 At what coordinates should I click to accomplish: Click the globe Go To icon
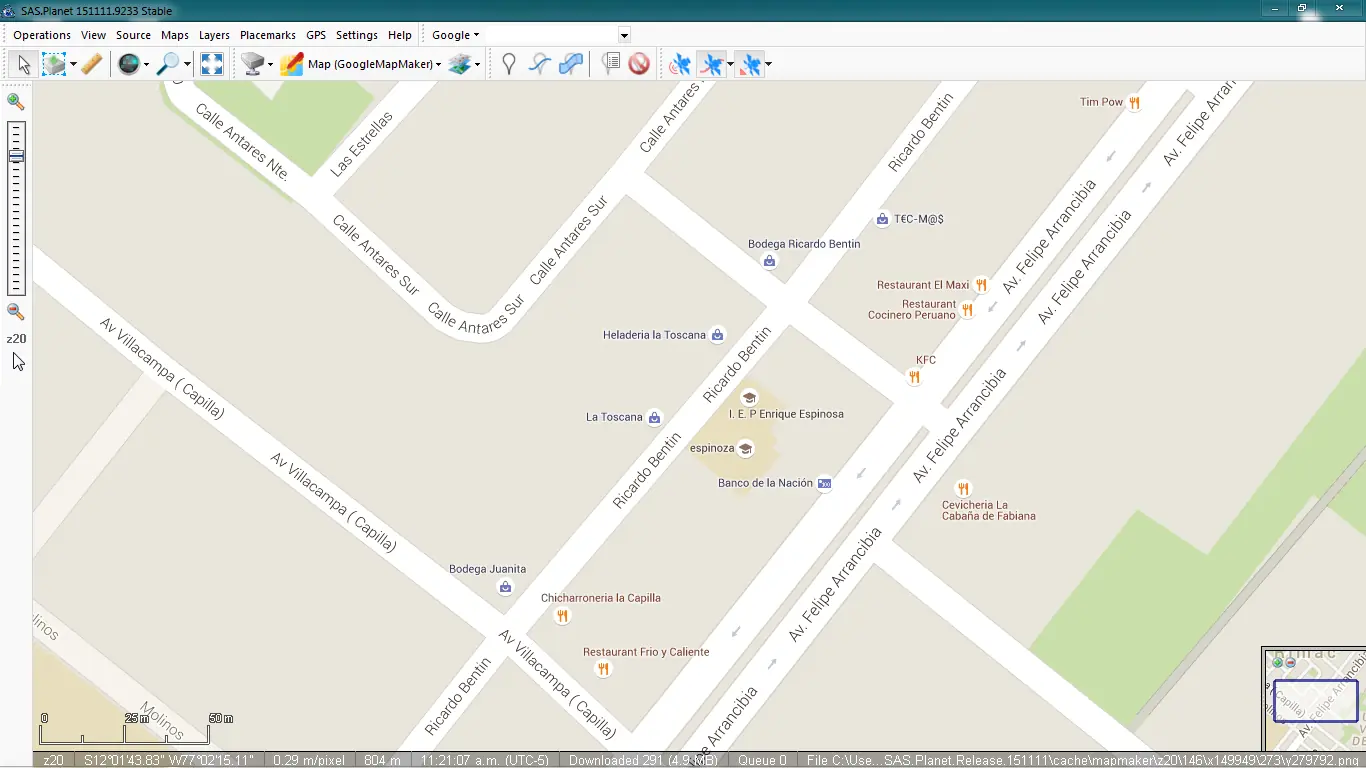click(x=129, y=64)
